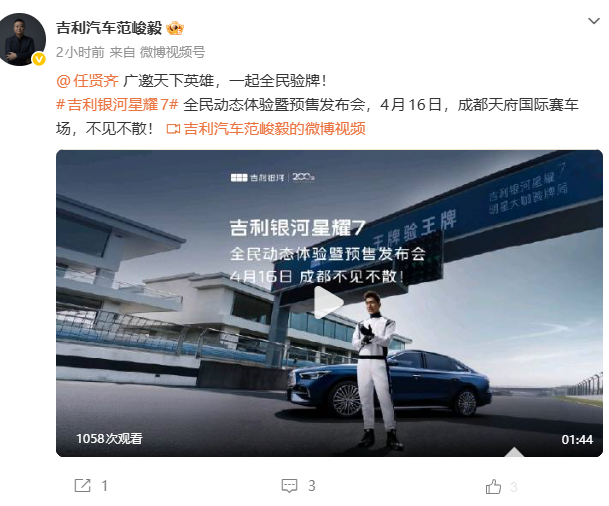Click the 1058次观看 view count

point(110,439)
